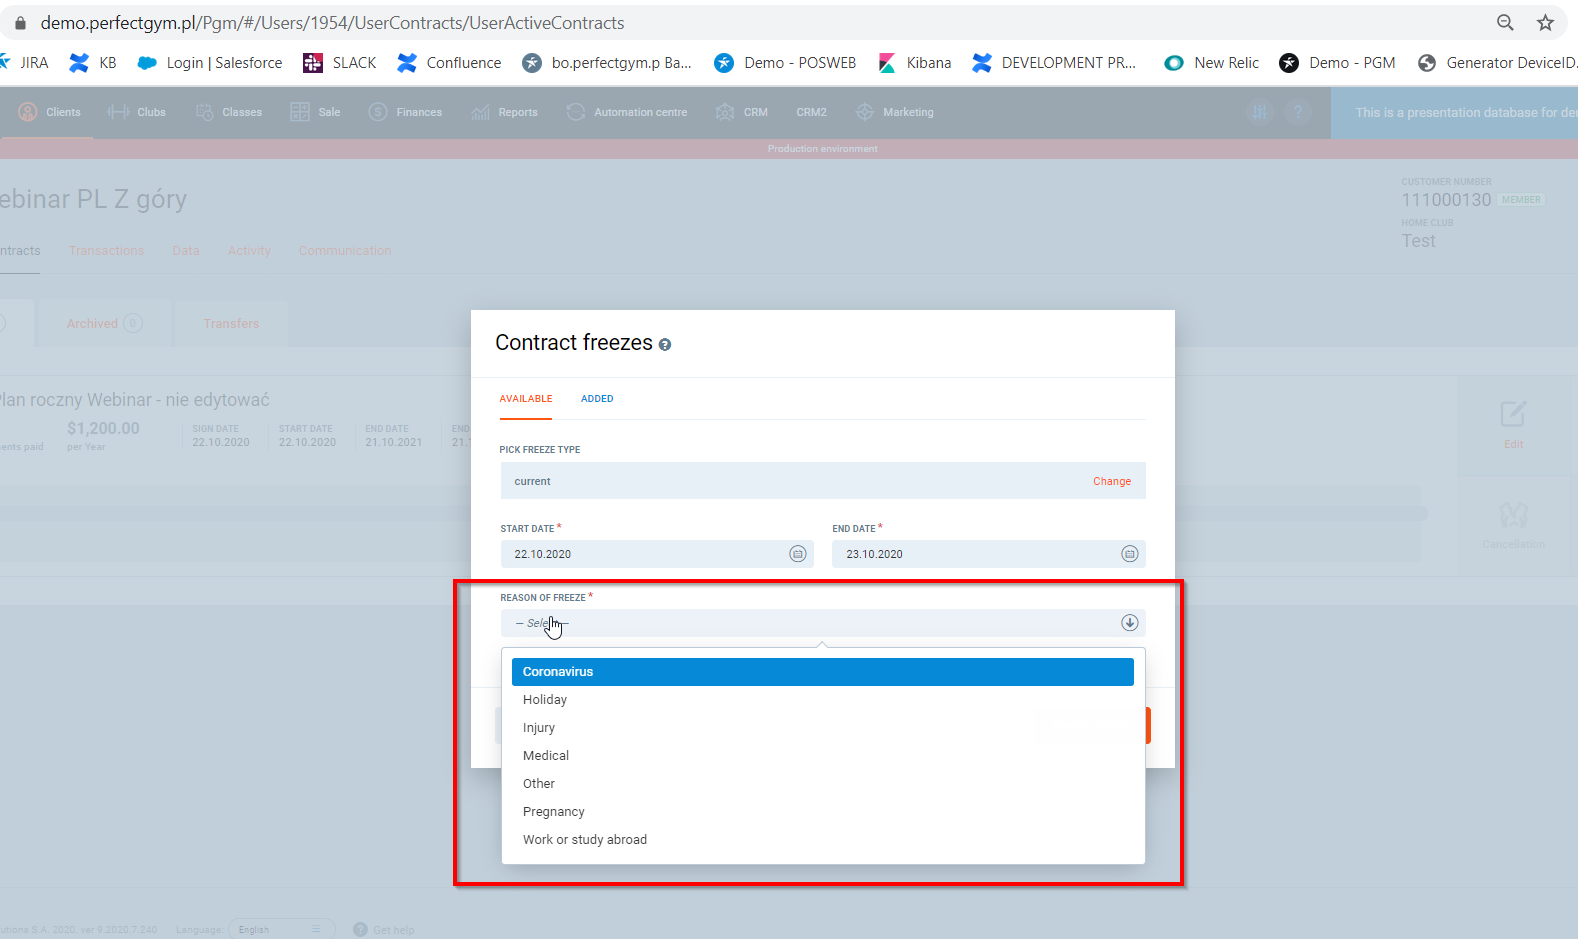The height and width of the screenshot is (939, 1578).
Task: Choose Holiday as freeze reason
Action: coord(545,700)
